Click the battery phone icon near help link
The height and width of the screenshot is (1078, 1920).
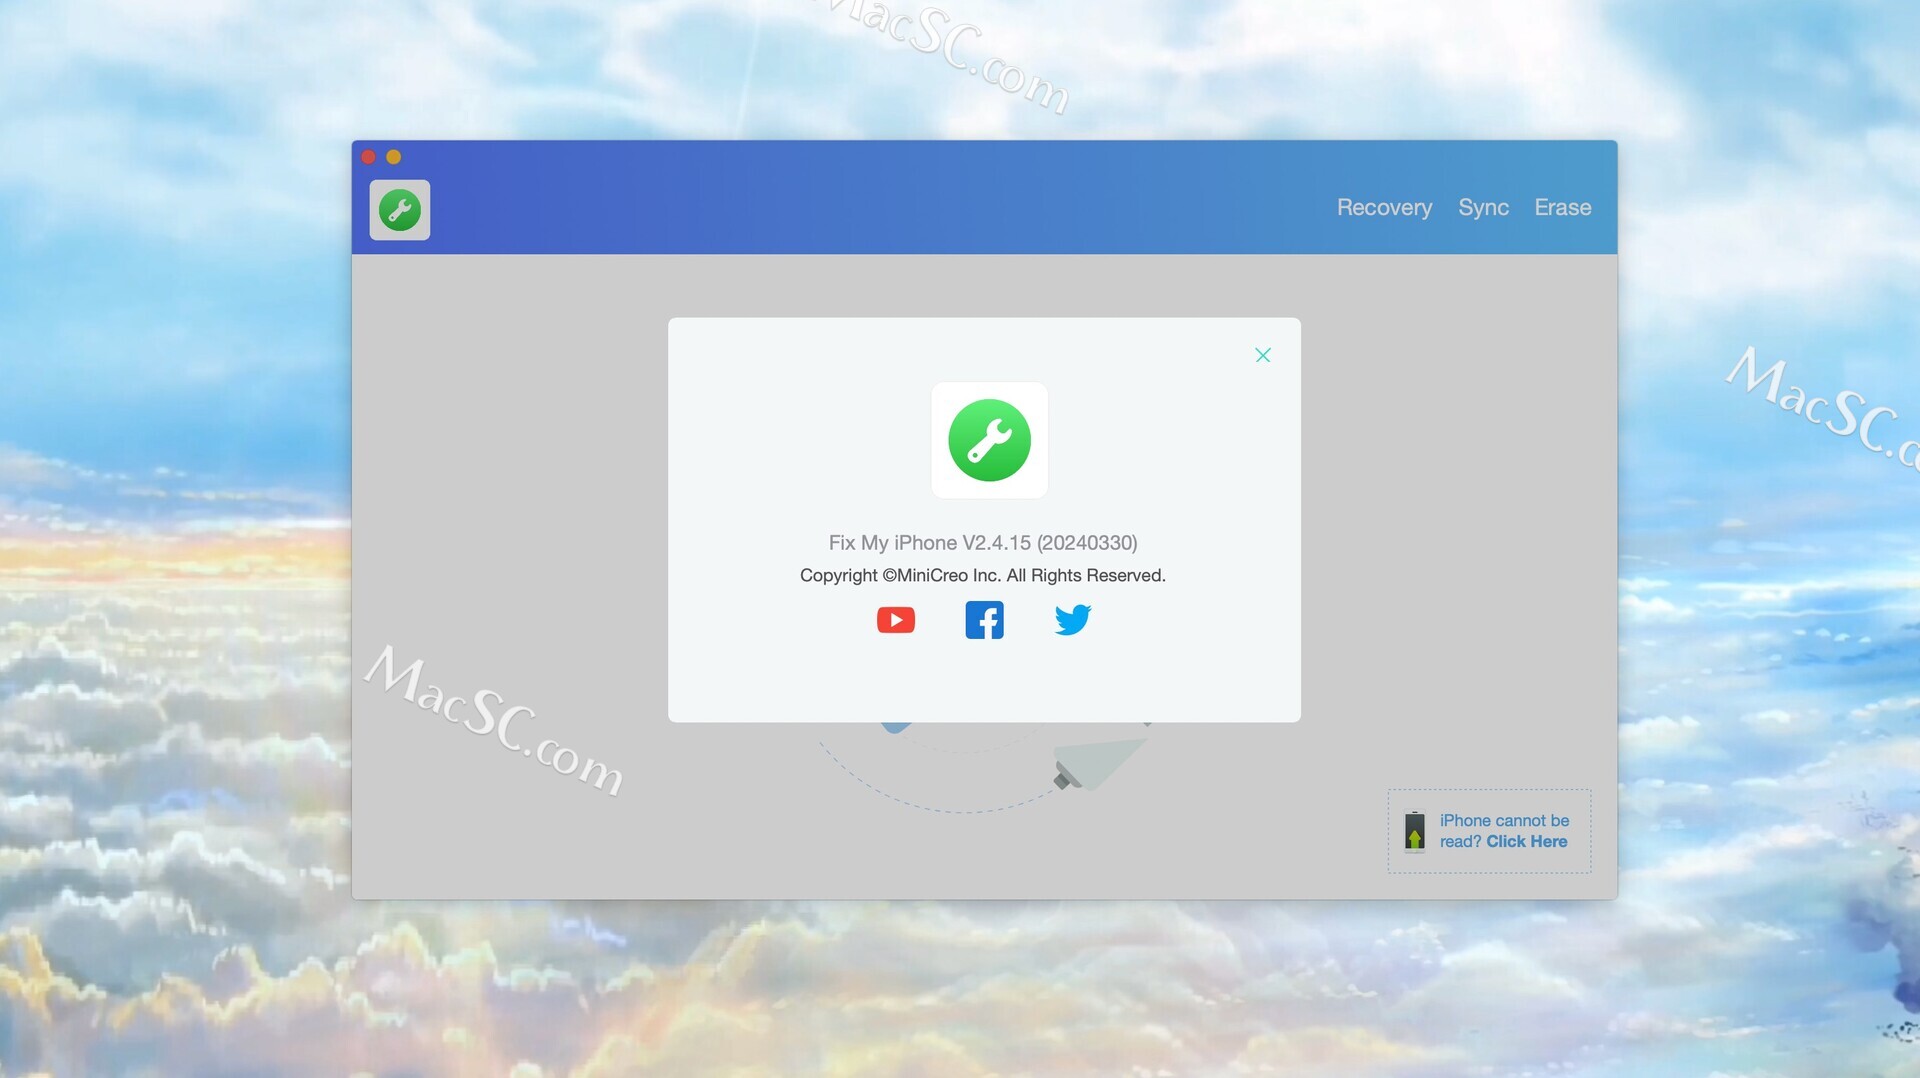pyautogui.click(x=1414, y=831)
